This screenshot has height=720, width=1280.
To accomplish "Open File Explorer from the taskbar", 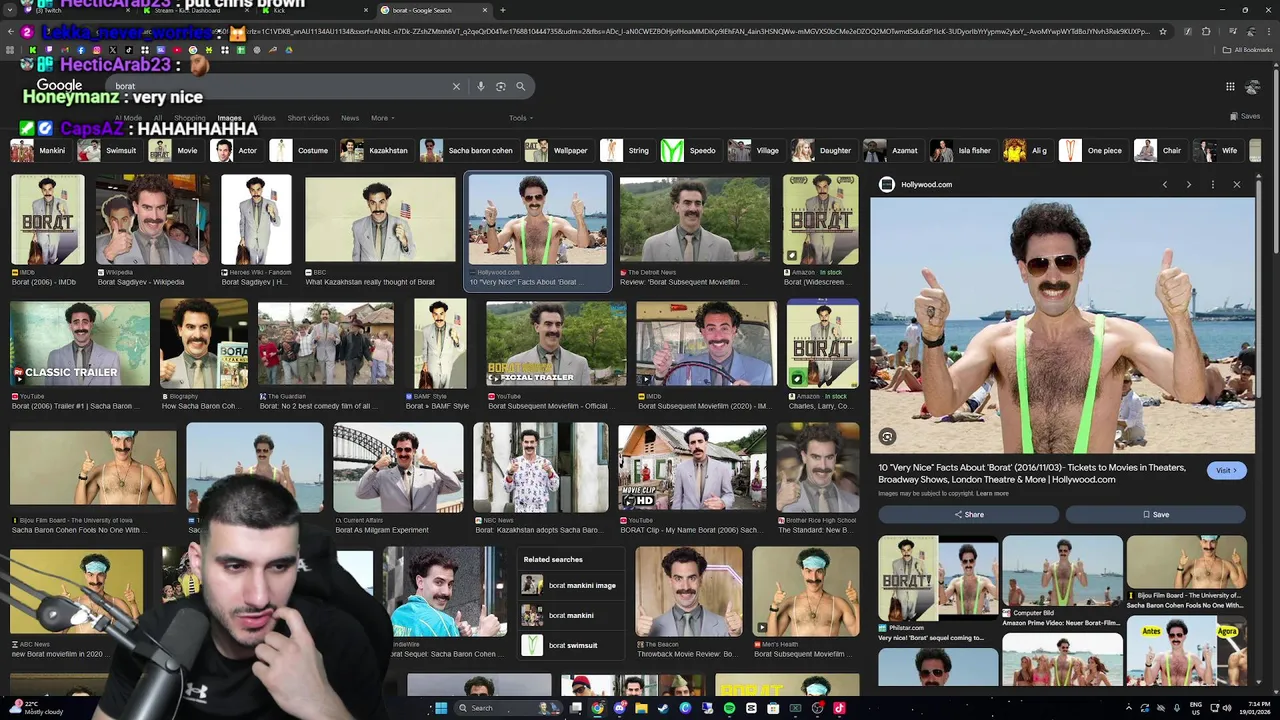I will click(641, 708).
